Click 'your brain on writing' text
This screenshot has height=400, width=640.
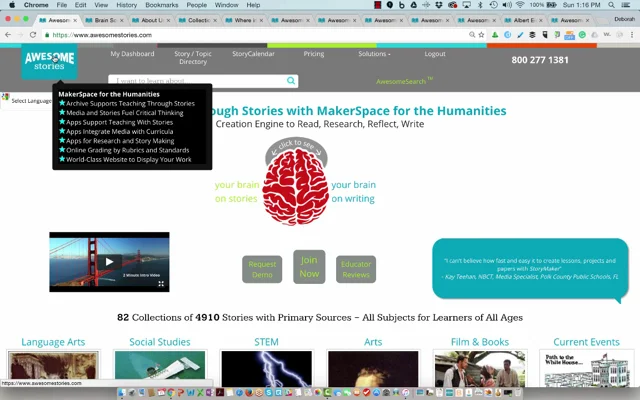coord(353,192)
